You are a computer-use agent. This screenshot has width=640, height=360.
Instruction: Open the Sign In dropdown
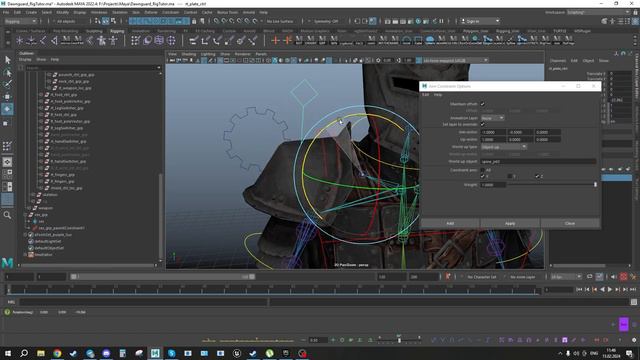tap(480, 21)
